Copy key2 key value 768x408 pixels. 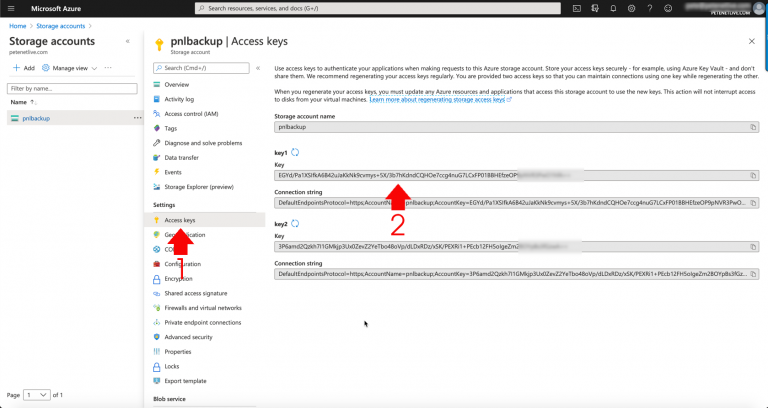tap(753, 247)
